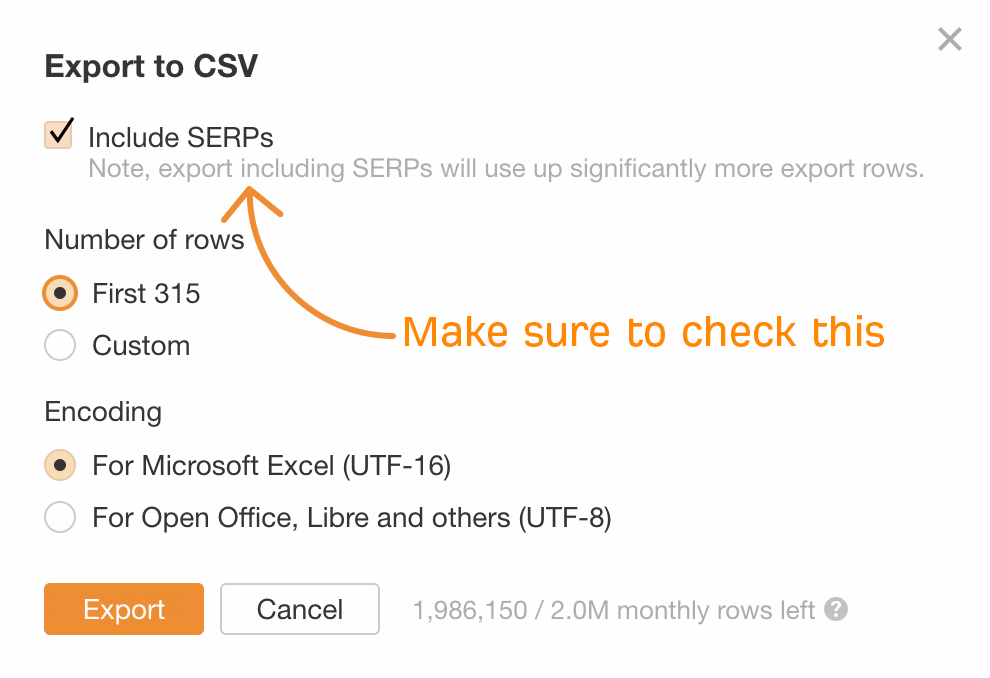Click the question mark beside monthly rows counter
This screenshot has height=678, width=990.
[x=836, y=609]
